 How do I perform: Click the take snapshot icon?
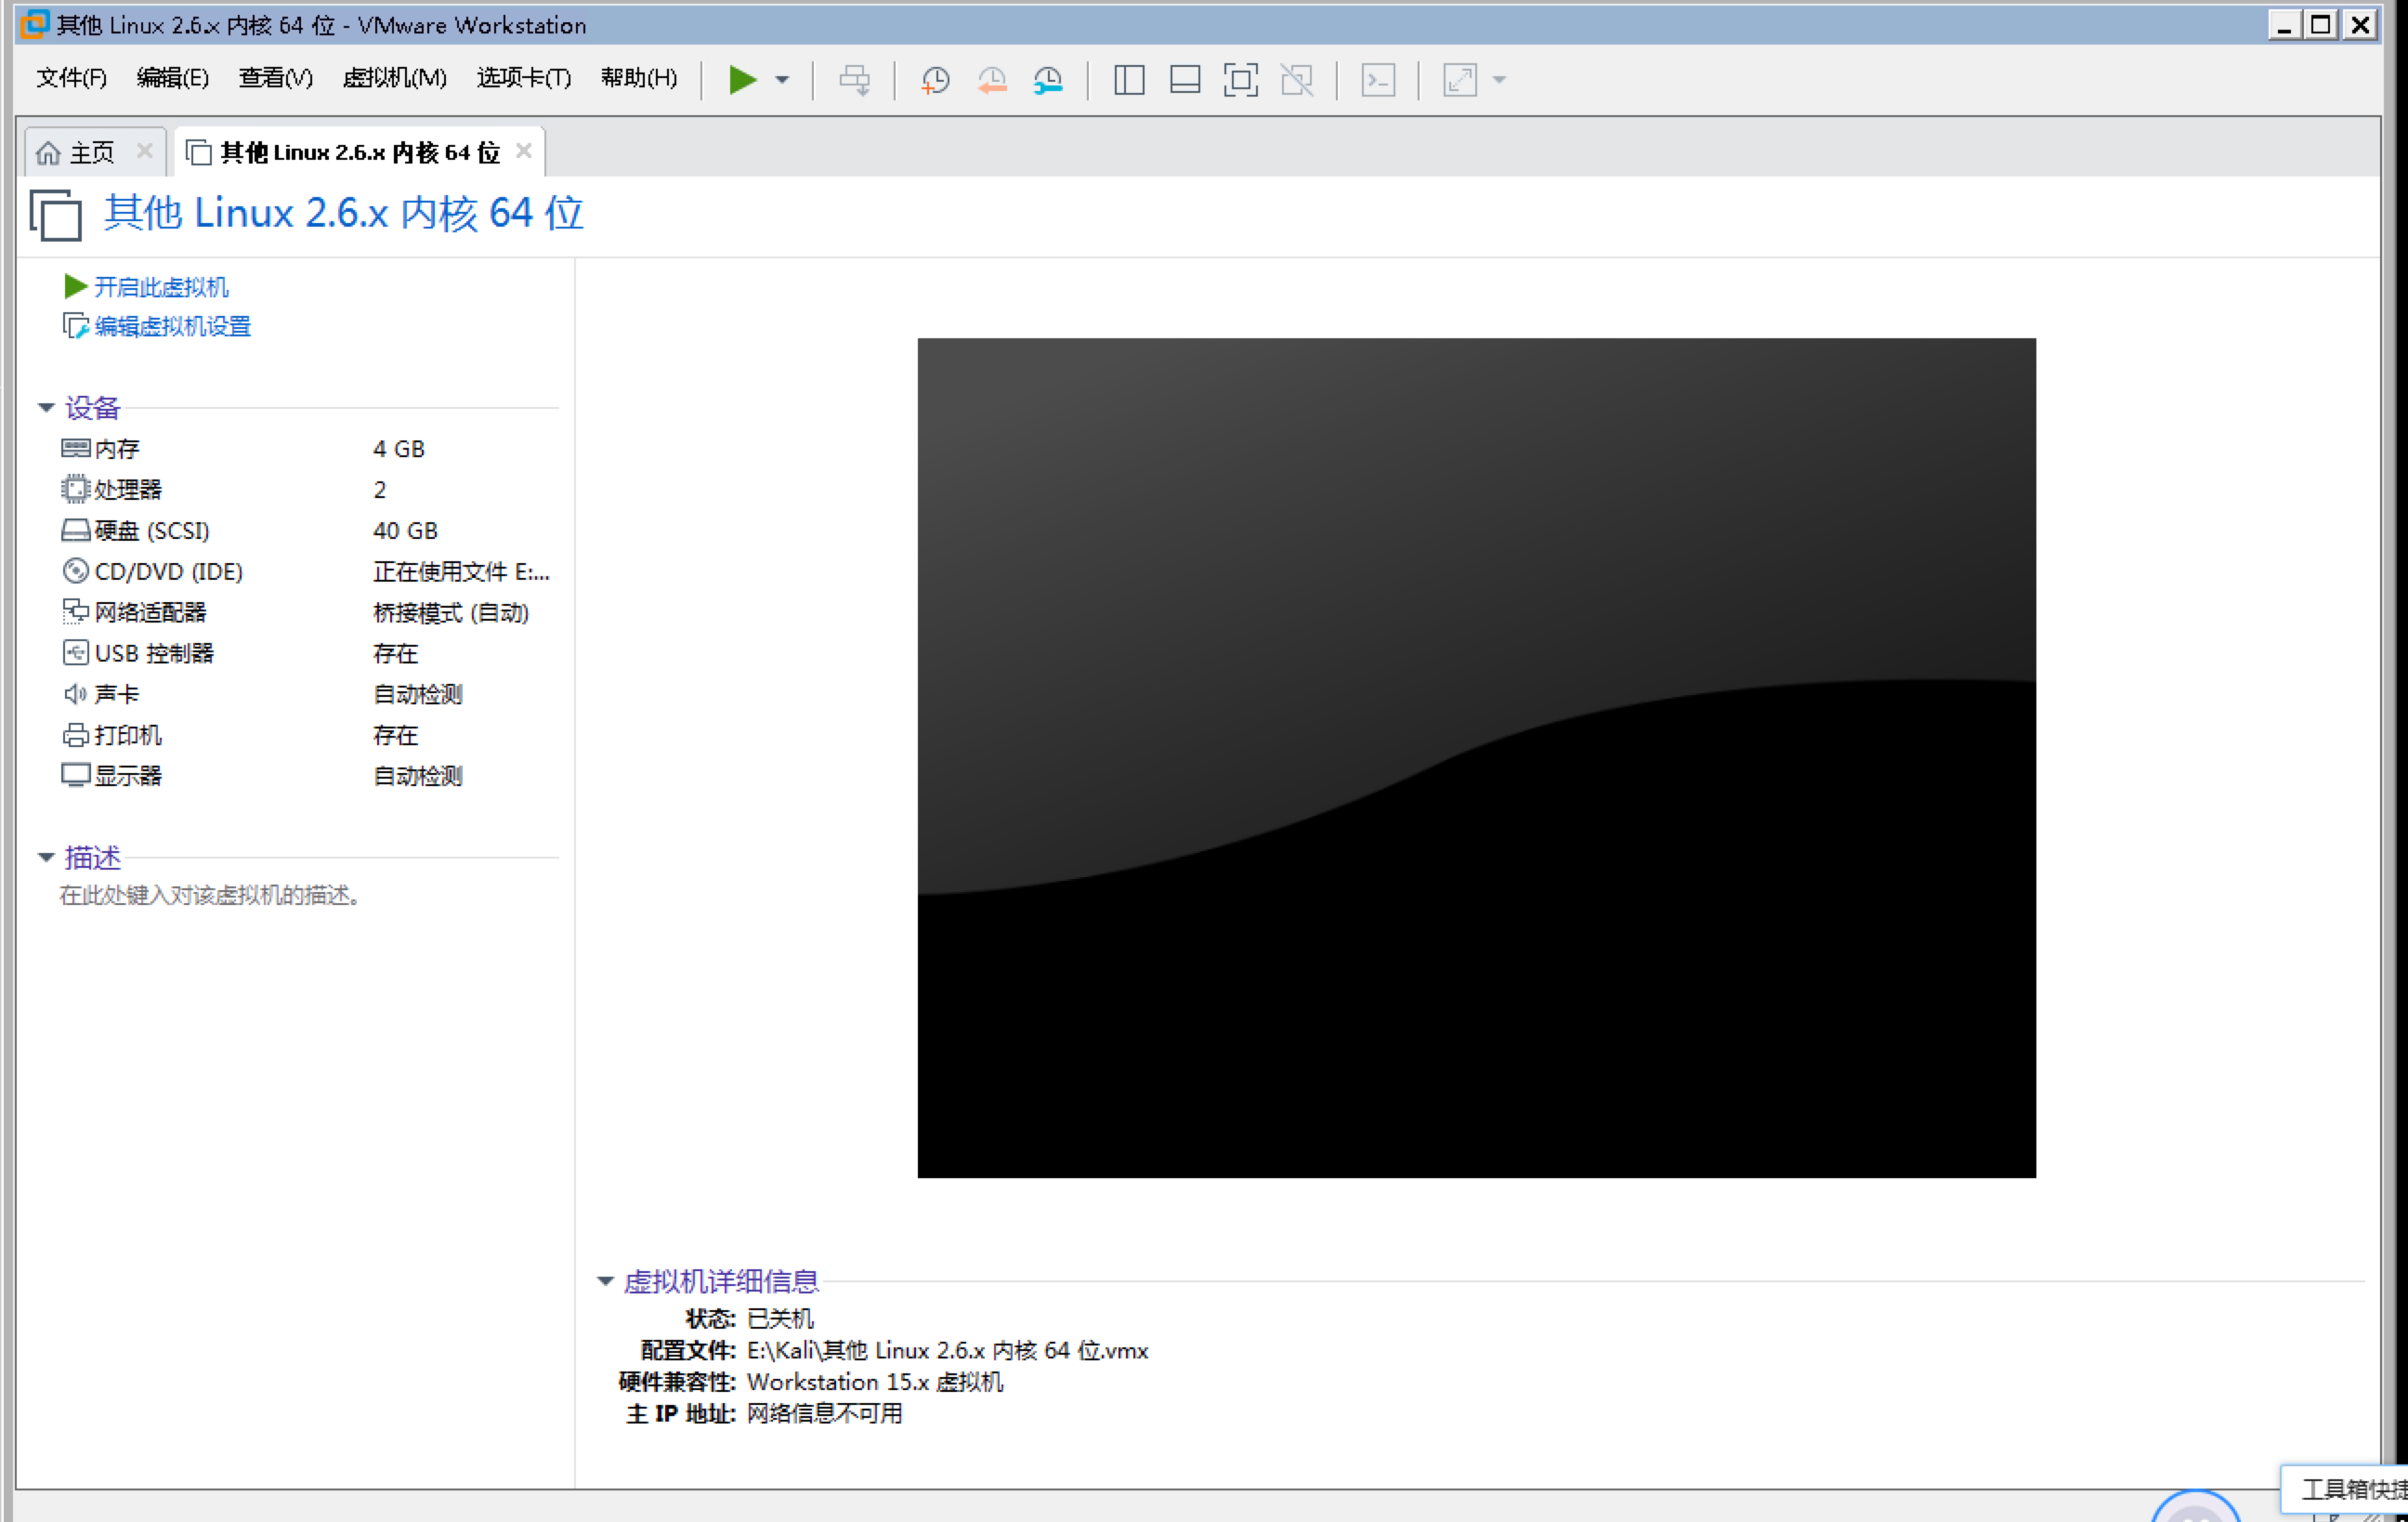(x=935, y=80)
